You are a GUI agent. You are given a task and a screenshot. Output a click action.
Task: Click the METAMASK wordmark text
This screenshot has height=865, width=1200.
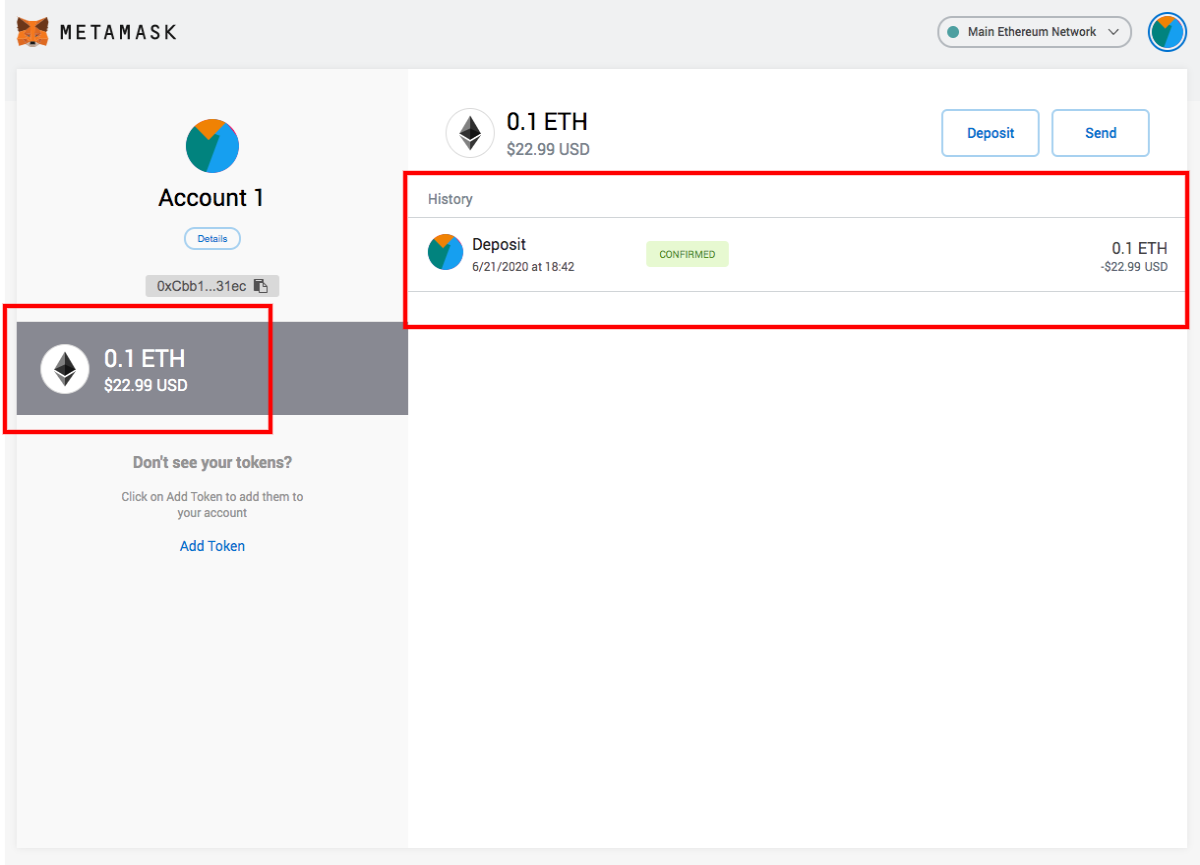coord(118,32)
